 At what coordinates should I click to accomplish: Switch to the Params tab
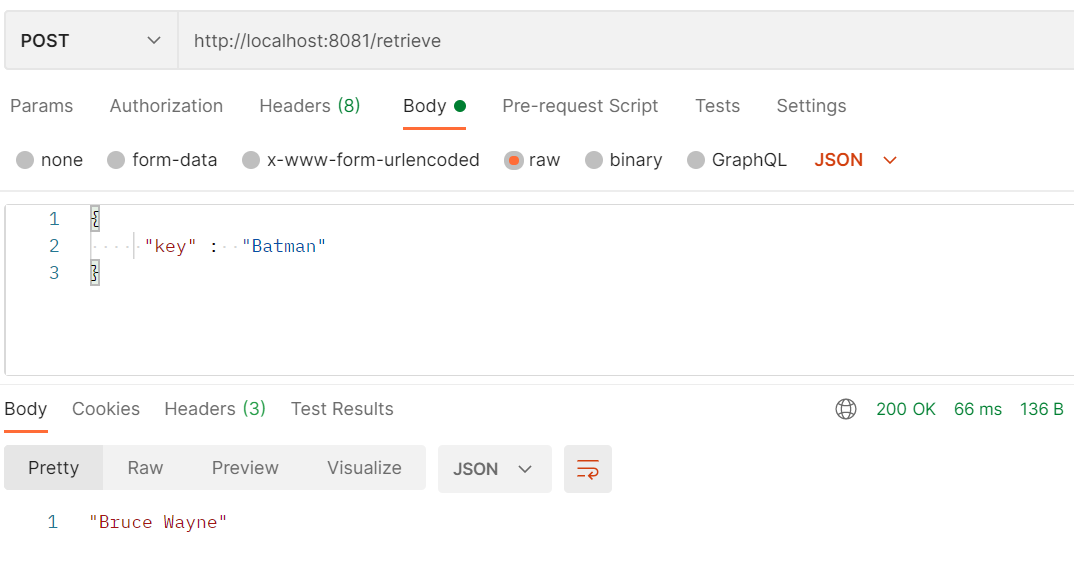tap(42, 106)
